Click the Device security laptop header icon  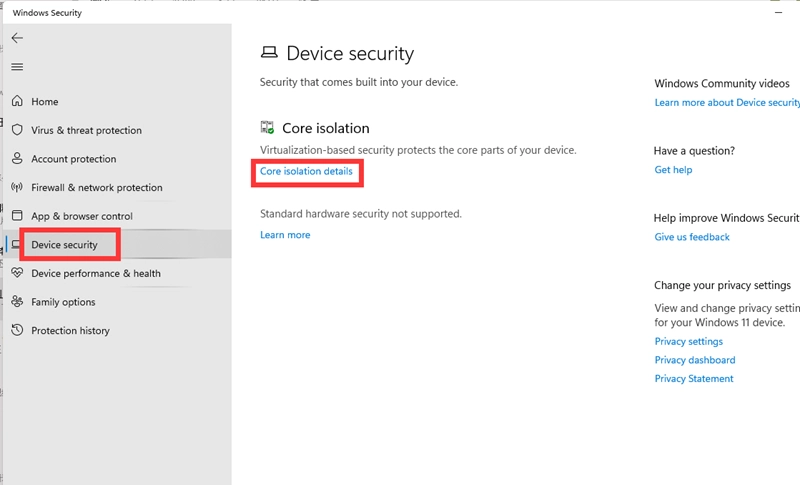pos(269,52)
